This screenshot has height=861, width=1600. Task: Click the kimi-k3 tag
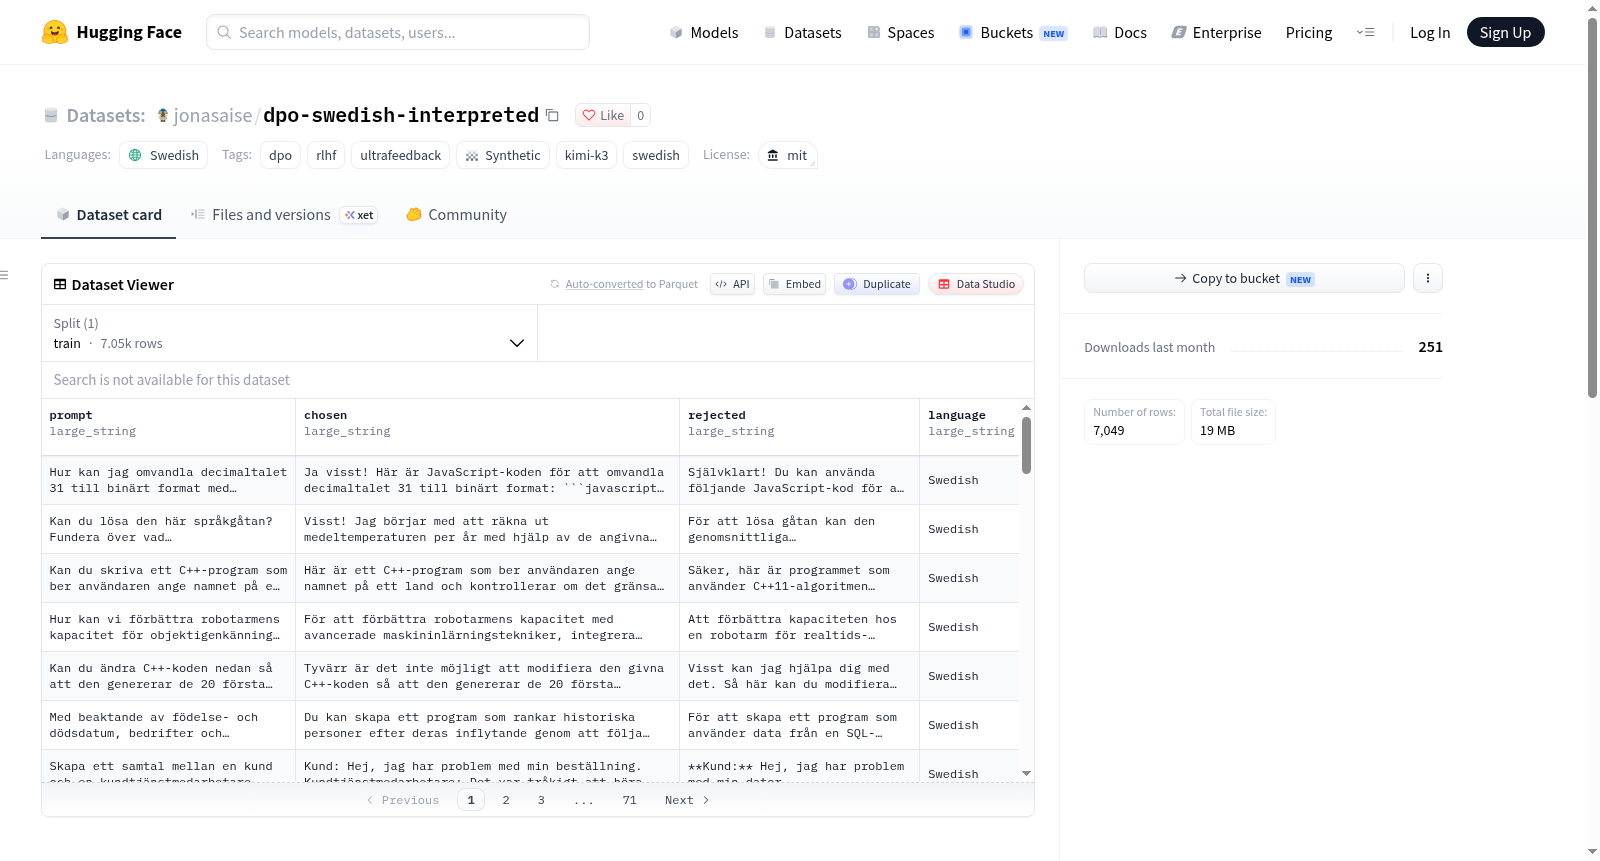(x=586, y=155)
